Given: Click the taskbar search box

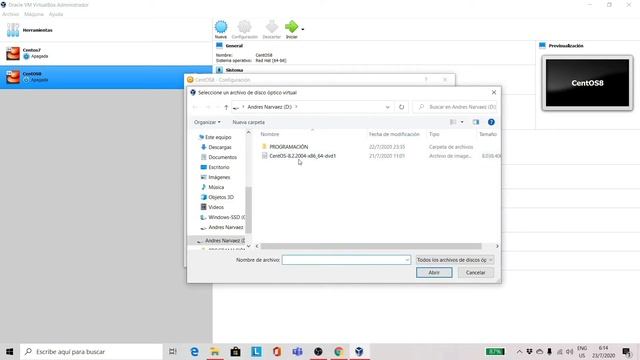Looking at the screenshot, I should pyautogui.click(x=91, y=351).
